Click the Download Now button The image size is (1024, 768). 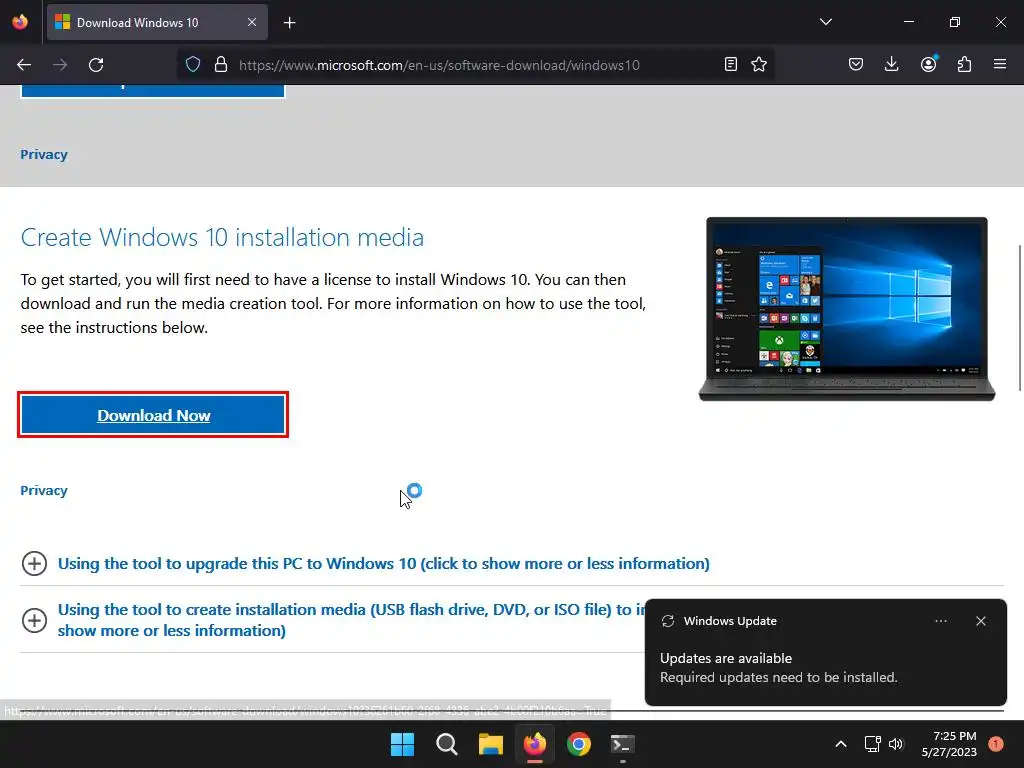click(x=153, y=415)
